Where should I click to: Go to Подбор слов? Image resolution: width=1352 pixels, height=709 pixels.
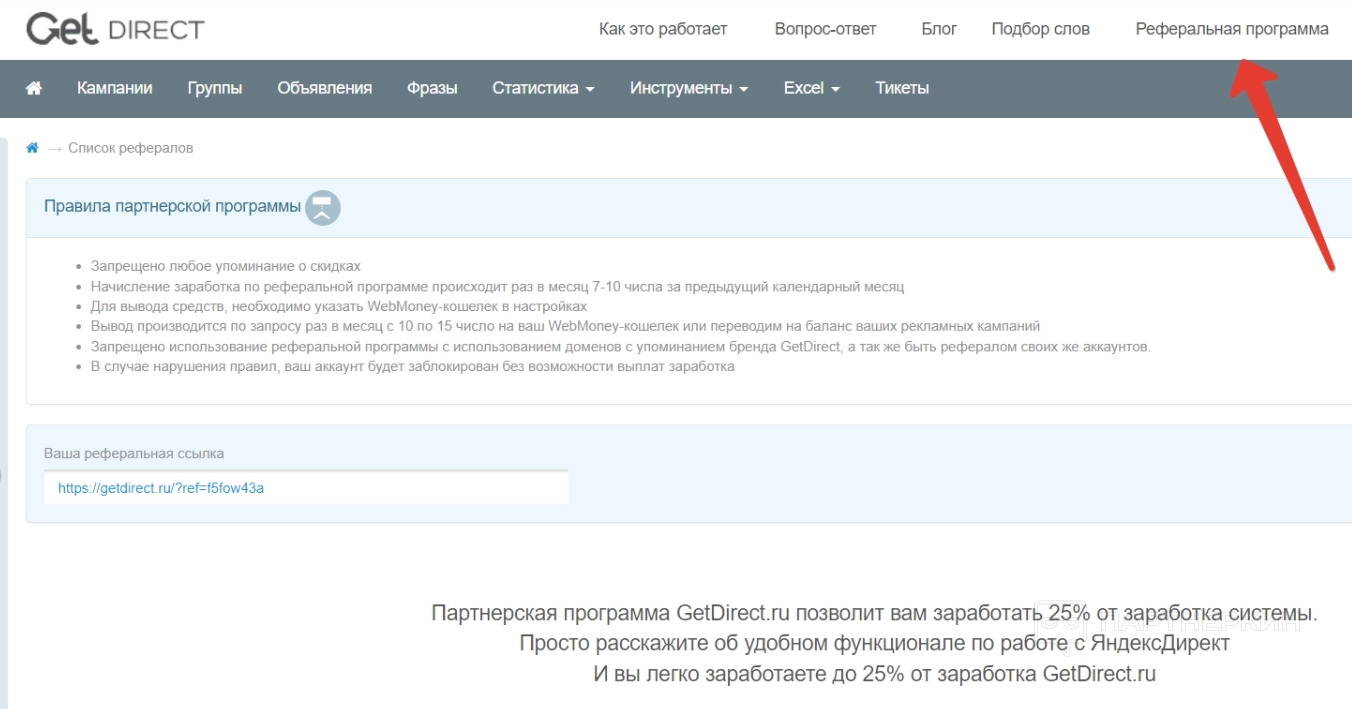click(x=1041, y=29)
